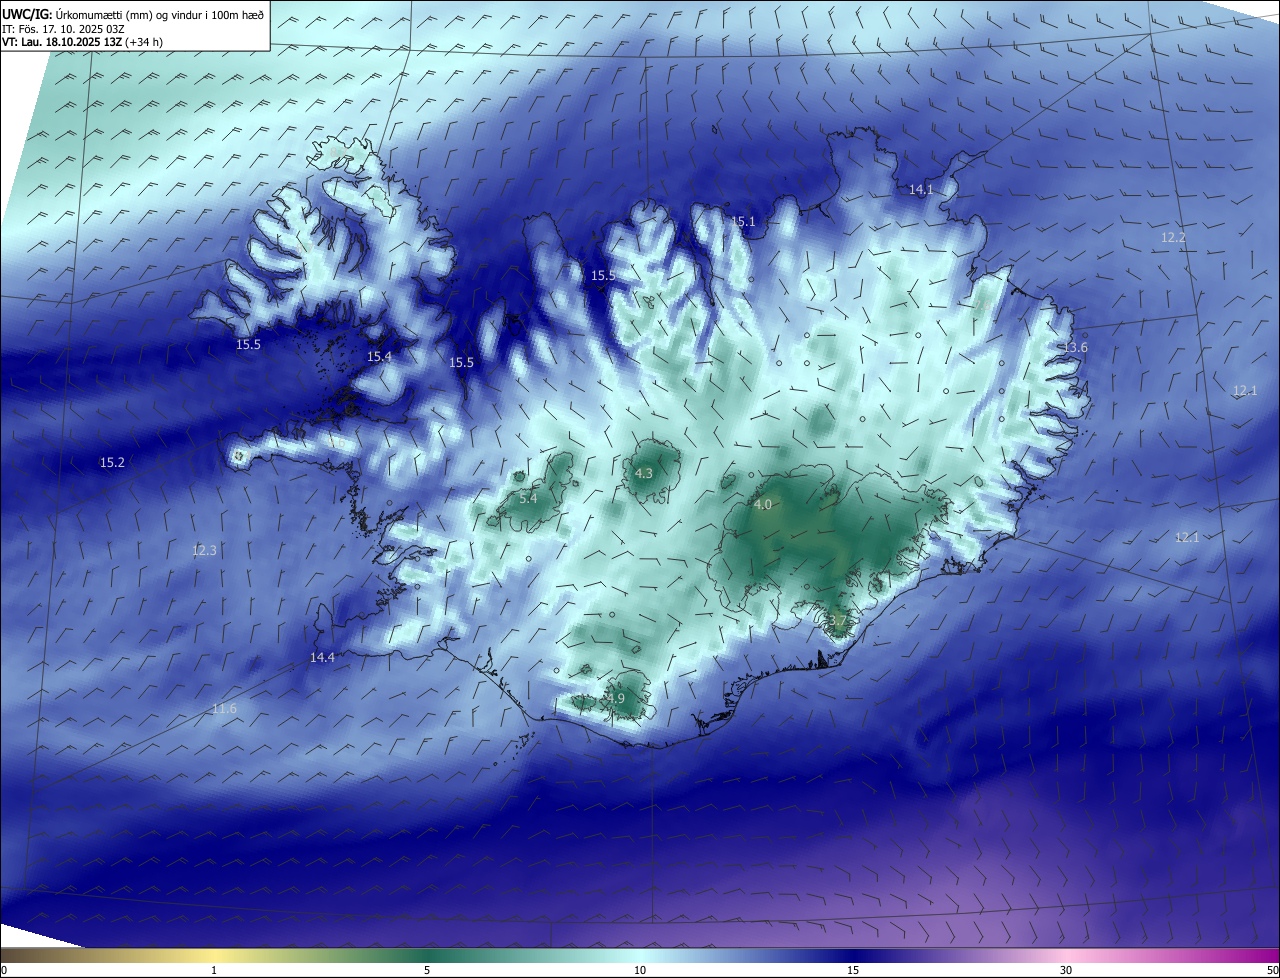Select the '13.6' value label
Viewport: 1280px width, 978px height.
point(1075,347)
